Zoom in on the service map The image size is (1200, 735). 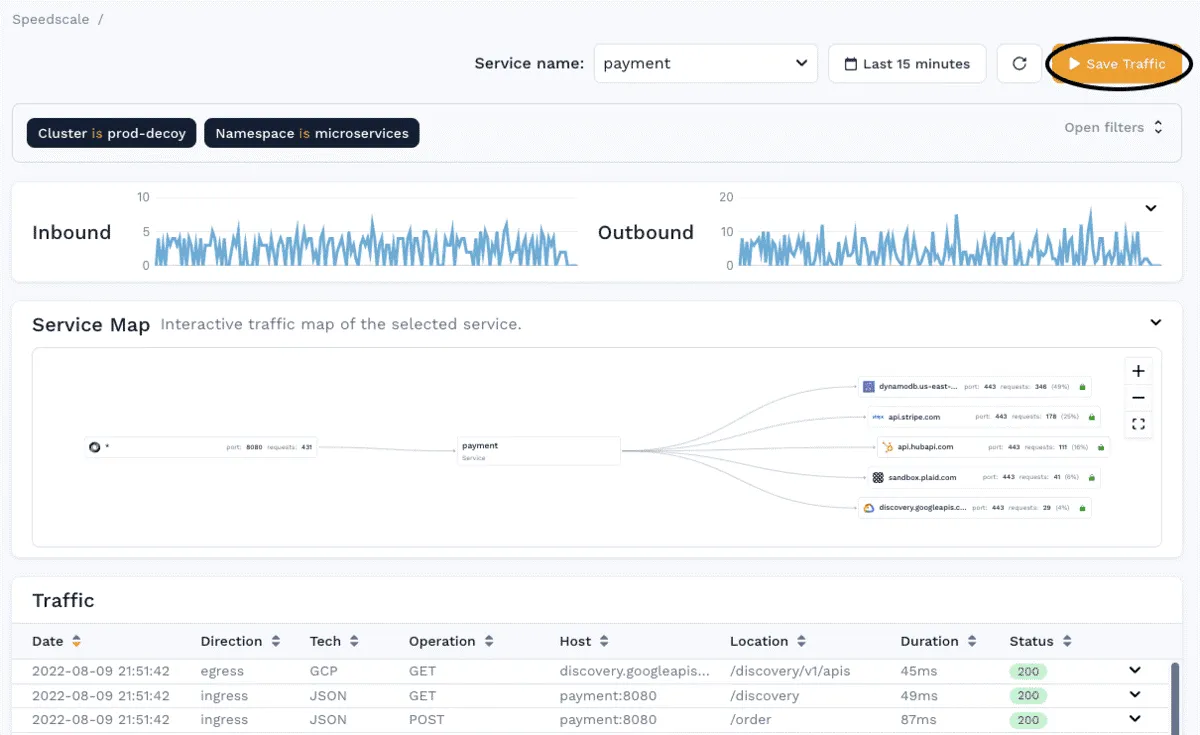pos(1138,370)
